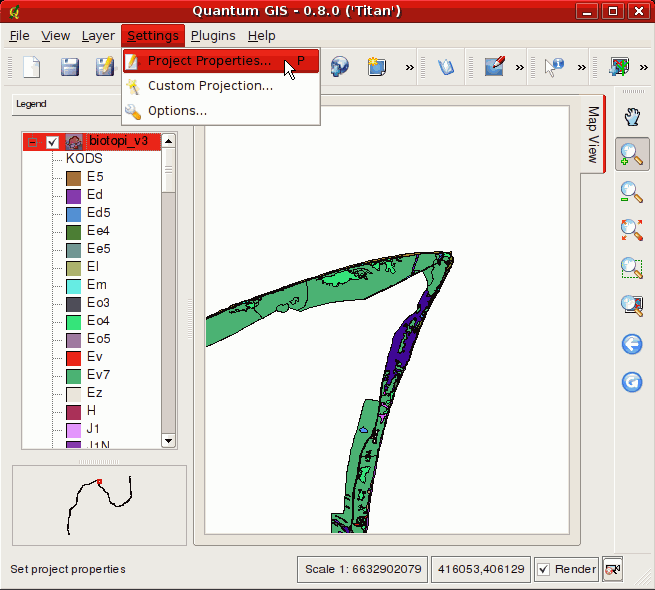Select the Zoom In magnifier tool
This screenshot has height=590, width=655.
[x=632, y=154]
